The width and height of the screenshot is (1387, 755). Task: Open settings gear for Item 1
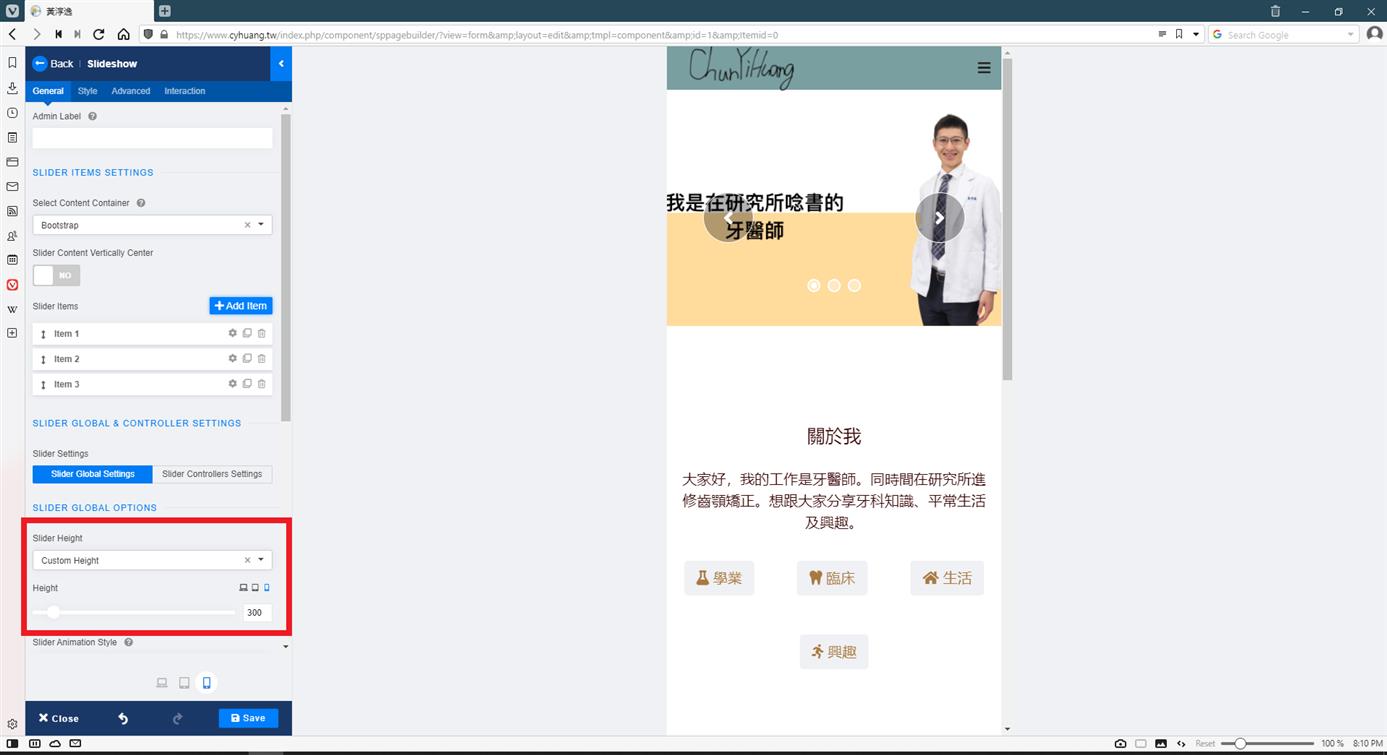[233, 333]
